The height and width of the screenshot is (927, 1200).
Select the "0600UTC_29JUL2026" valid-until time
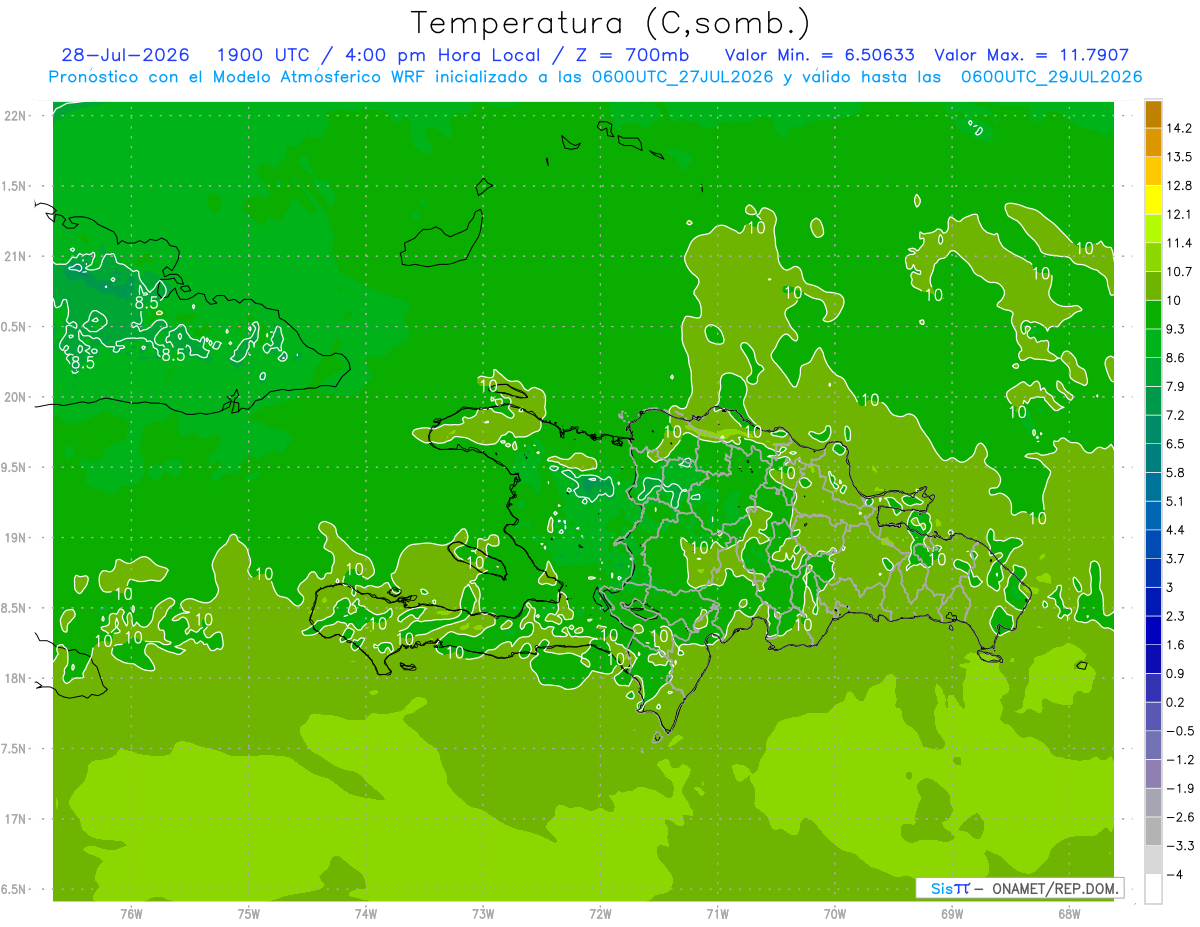pyautogui.click(x=1051, y=77)
